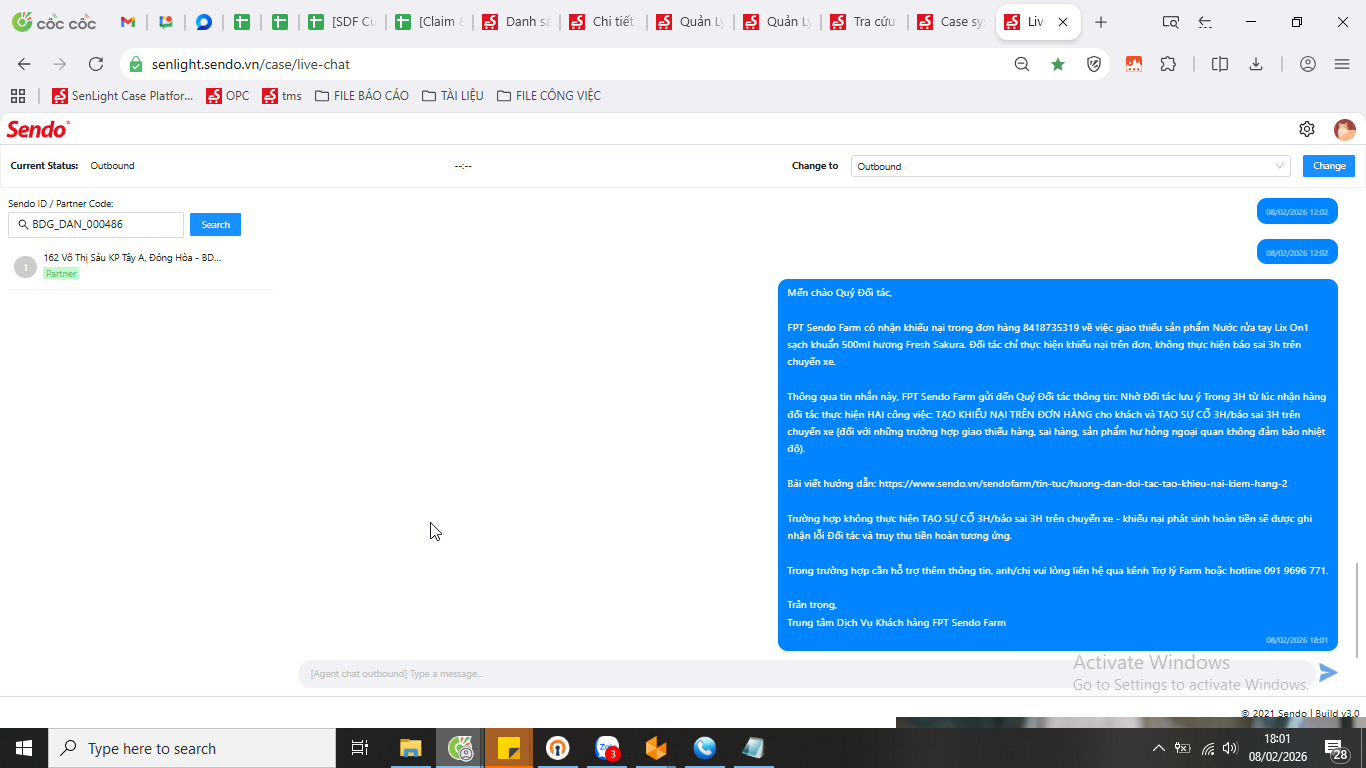Screen dimensions: 1366x768
Task: Show hidden system tray icons
Action: (1159, 748)
